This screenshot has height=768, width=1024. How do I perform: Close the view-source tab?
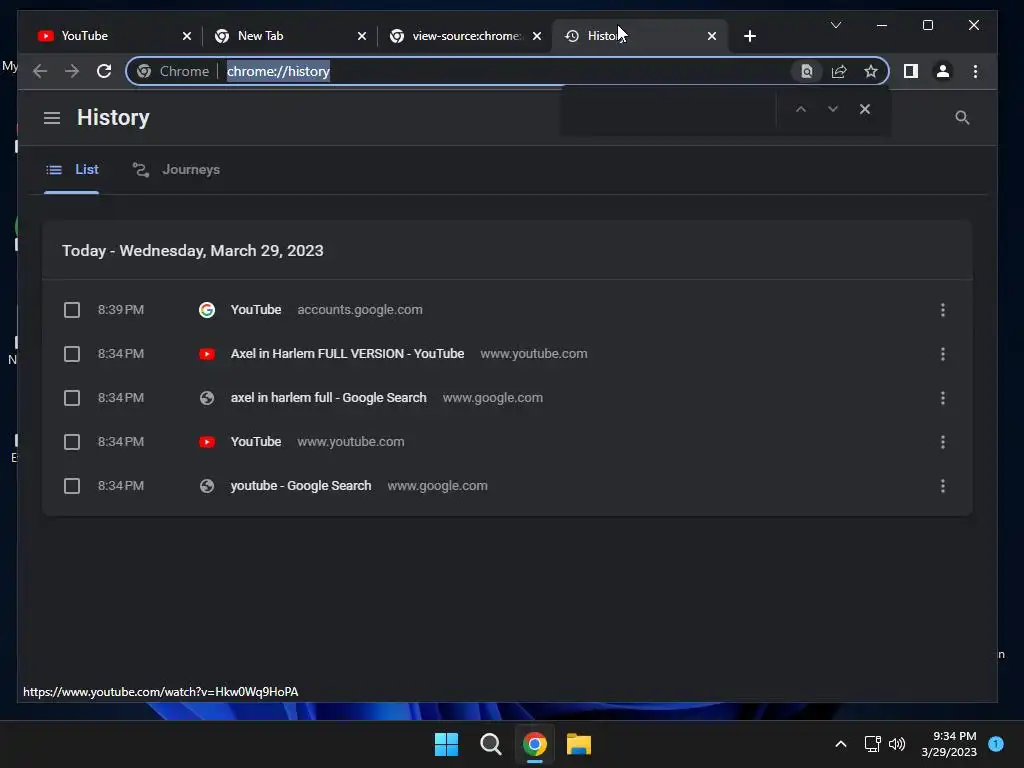(x=537, y=36)
